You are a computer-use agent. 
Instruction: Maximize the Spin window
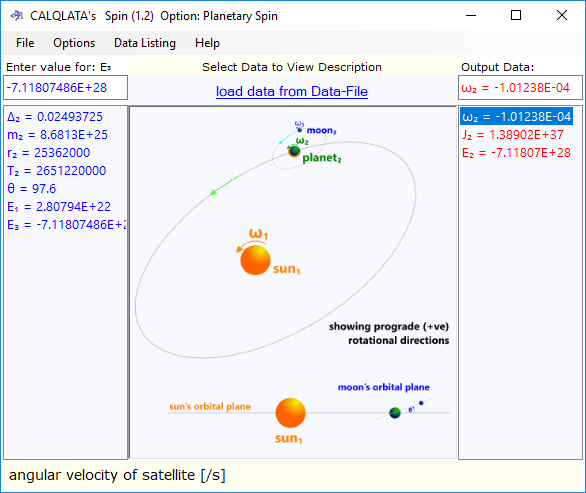(516, 15)
